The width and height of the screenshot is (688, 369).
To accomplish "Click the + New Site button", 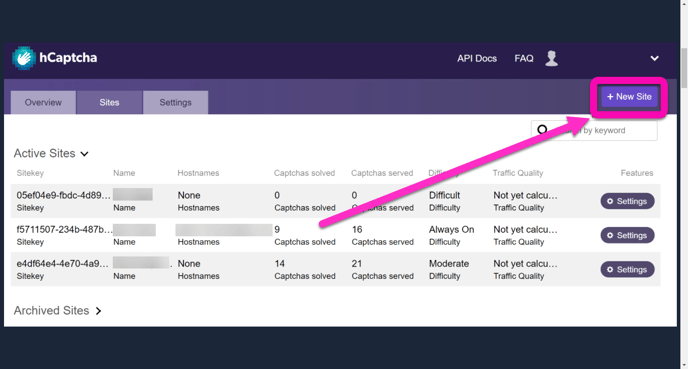I will click(629, 97).
